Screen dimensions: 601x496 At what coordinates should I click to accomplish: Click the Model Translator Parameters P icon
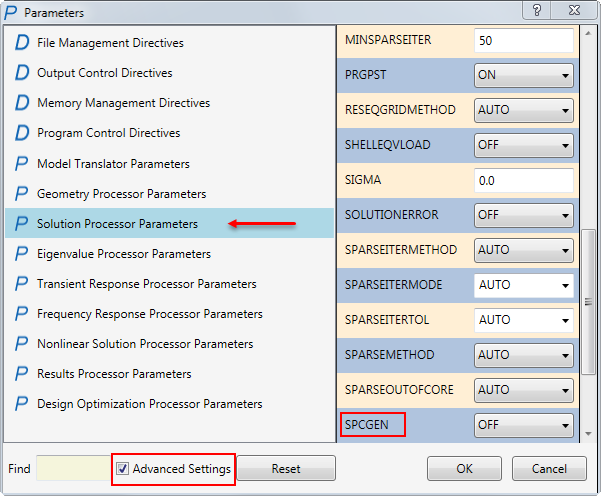(x=22, y=164)
